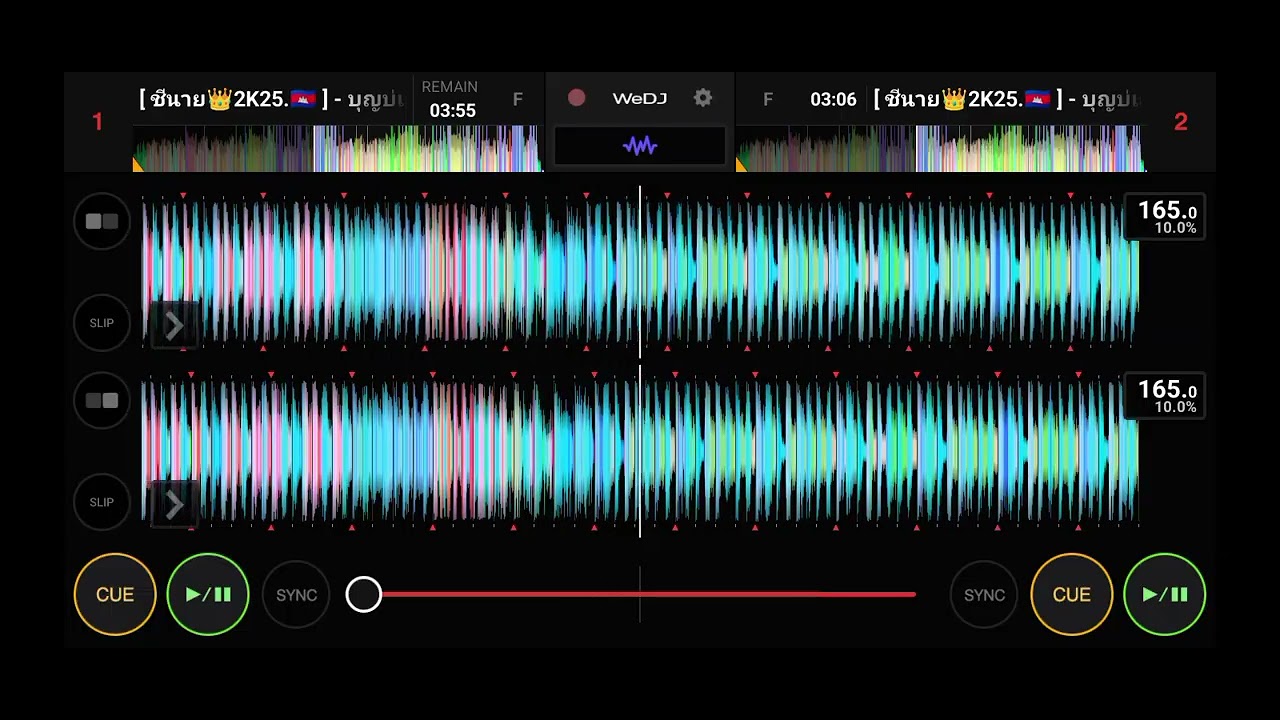The width and height of the screenshot is (1280, 720).
Task: Play or pause deck 2
Action: (x=1165, y=594)
